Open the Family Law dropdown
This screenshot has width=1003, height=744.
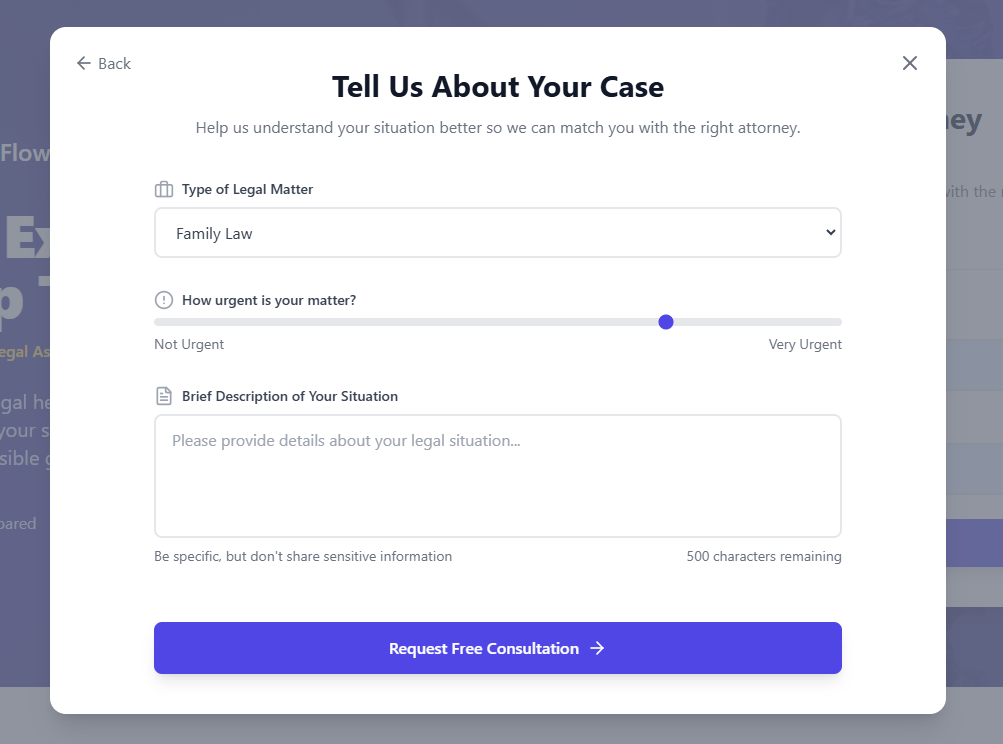[x=497, y=233]
